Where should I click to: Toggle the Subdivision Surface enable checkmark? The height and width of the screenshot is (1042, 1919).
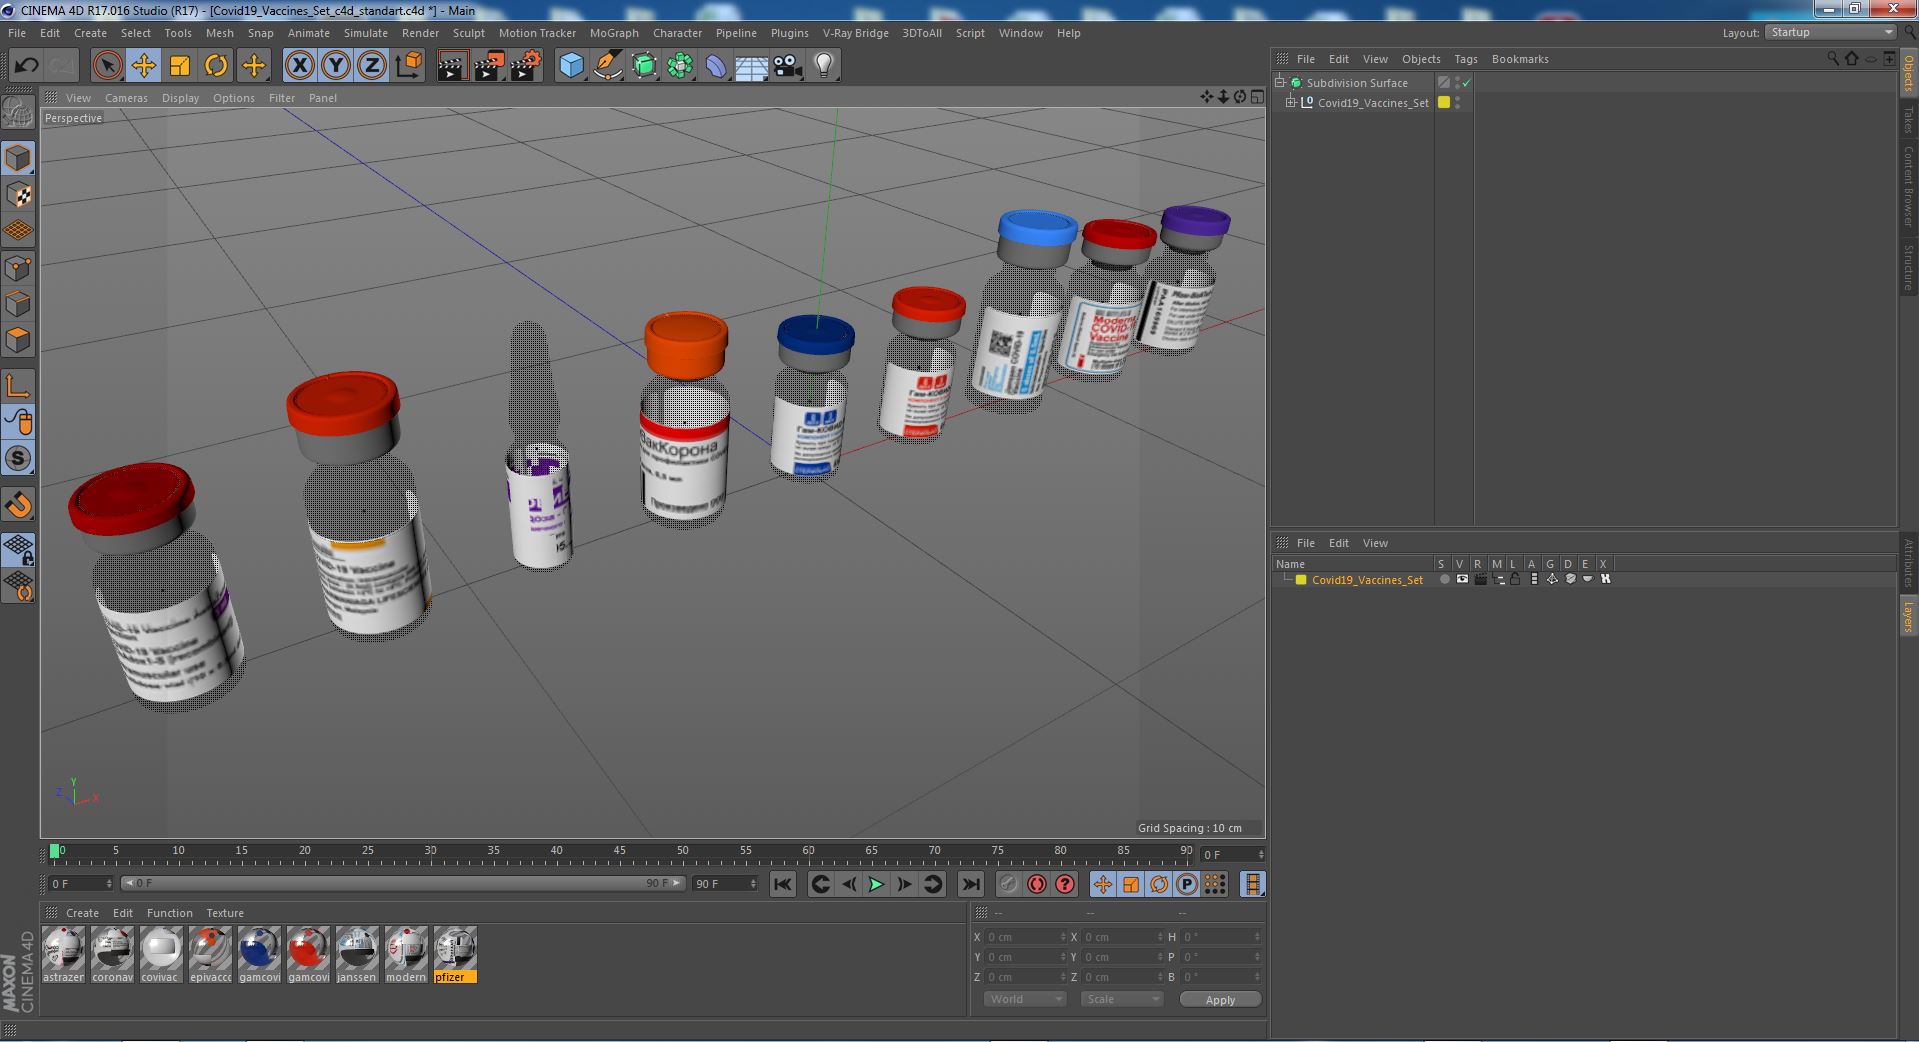click(1467, 83)
